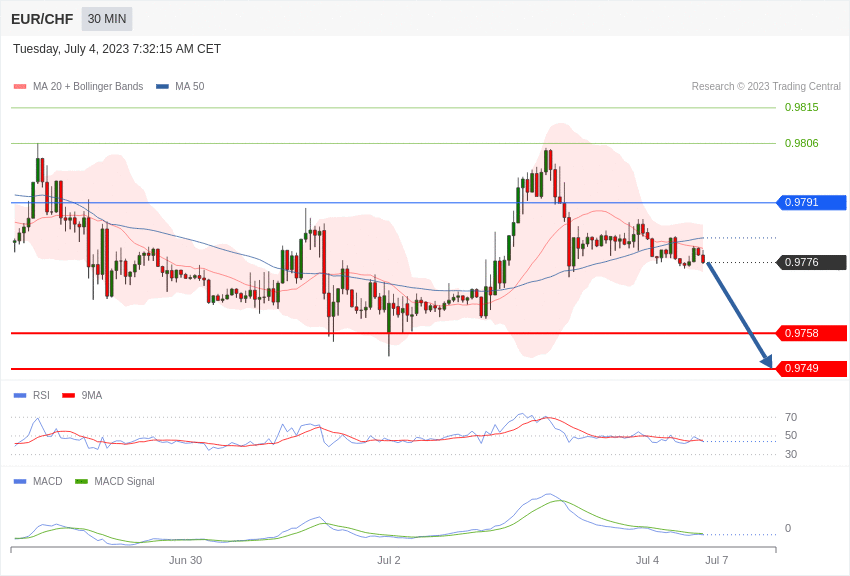850x576 pixels.
Task: Click the 'Jun 30' date axis label
Action: pyautogui.click(x=185, y=560)
